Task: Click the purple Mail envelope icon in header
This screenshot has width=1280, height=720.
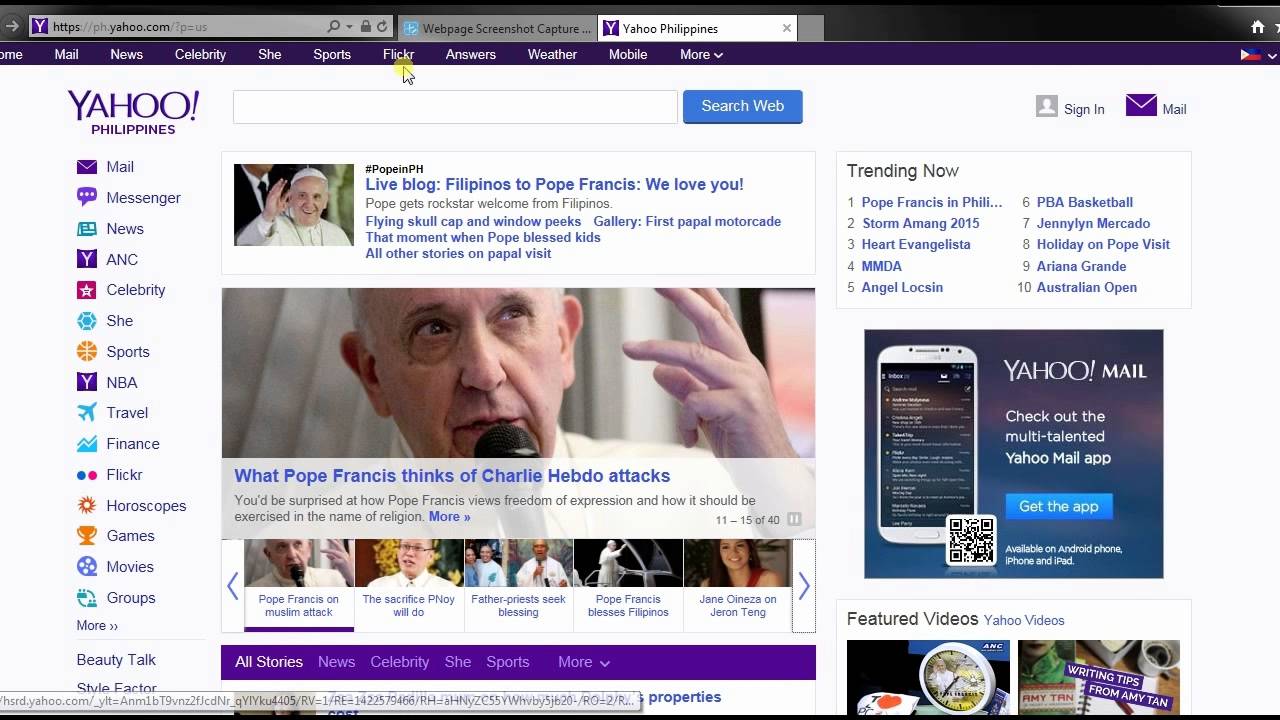Action: click(1141, 105)
